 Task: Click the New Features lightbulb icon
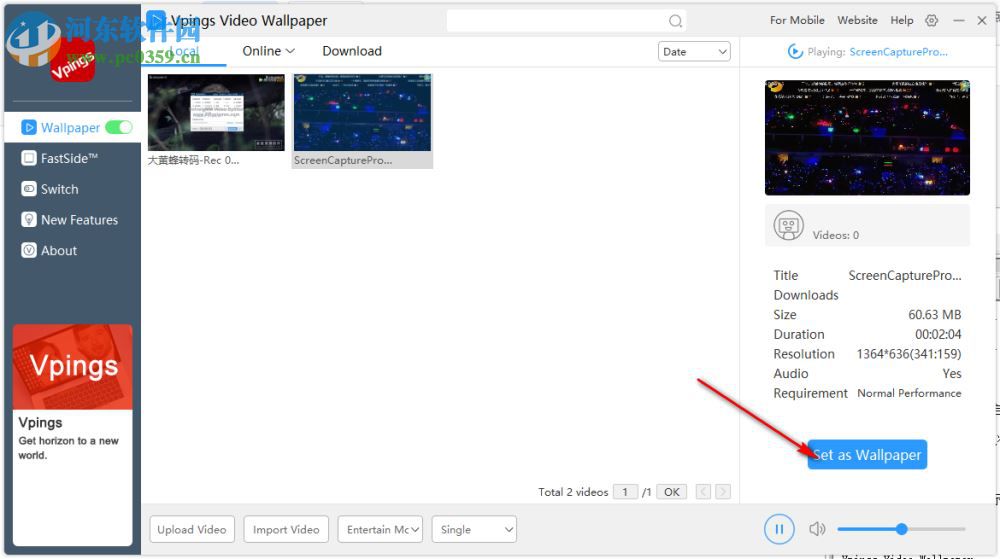point(29,219)
